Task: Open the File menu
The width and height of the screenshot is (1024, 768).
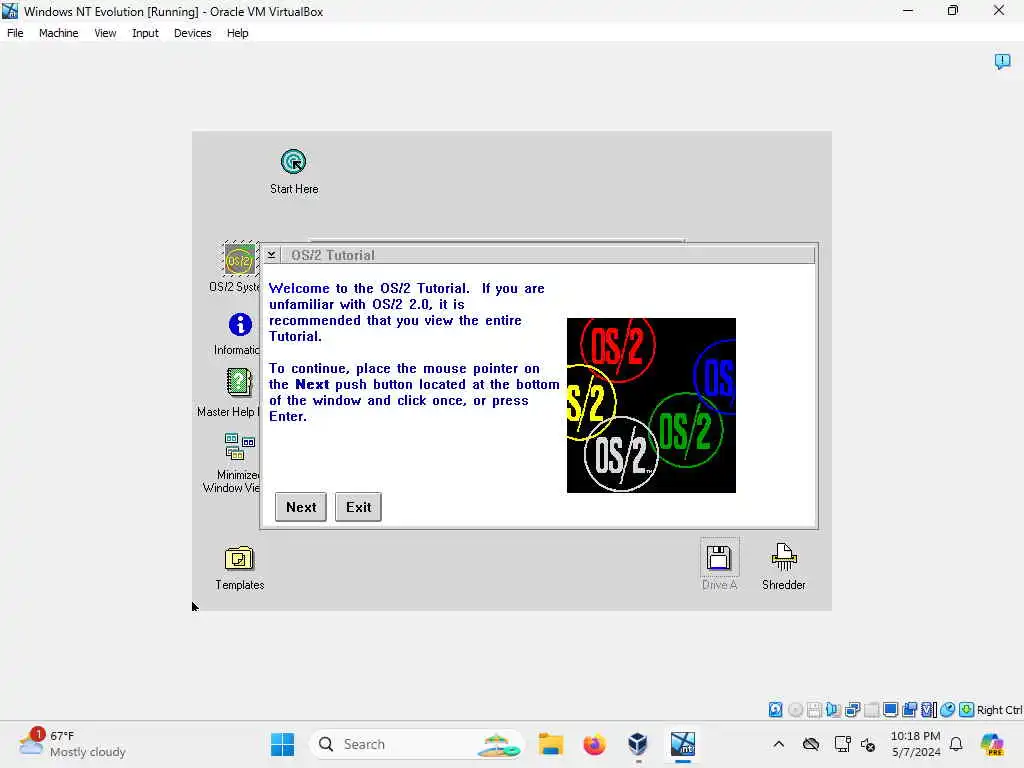Action: 15,33
